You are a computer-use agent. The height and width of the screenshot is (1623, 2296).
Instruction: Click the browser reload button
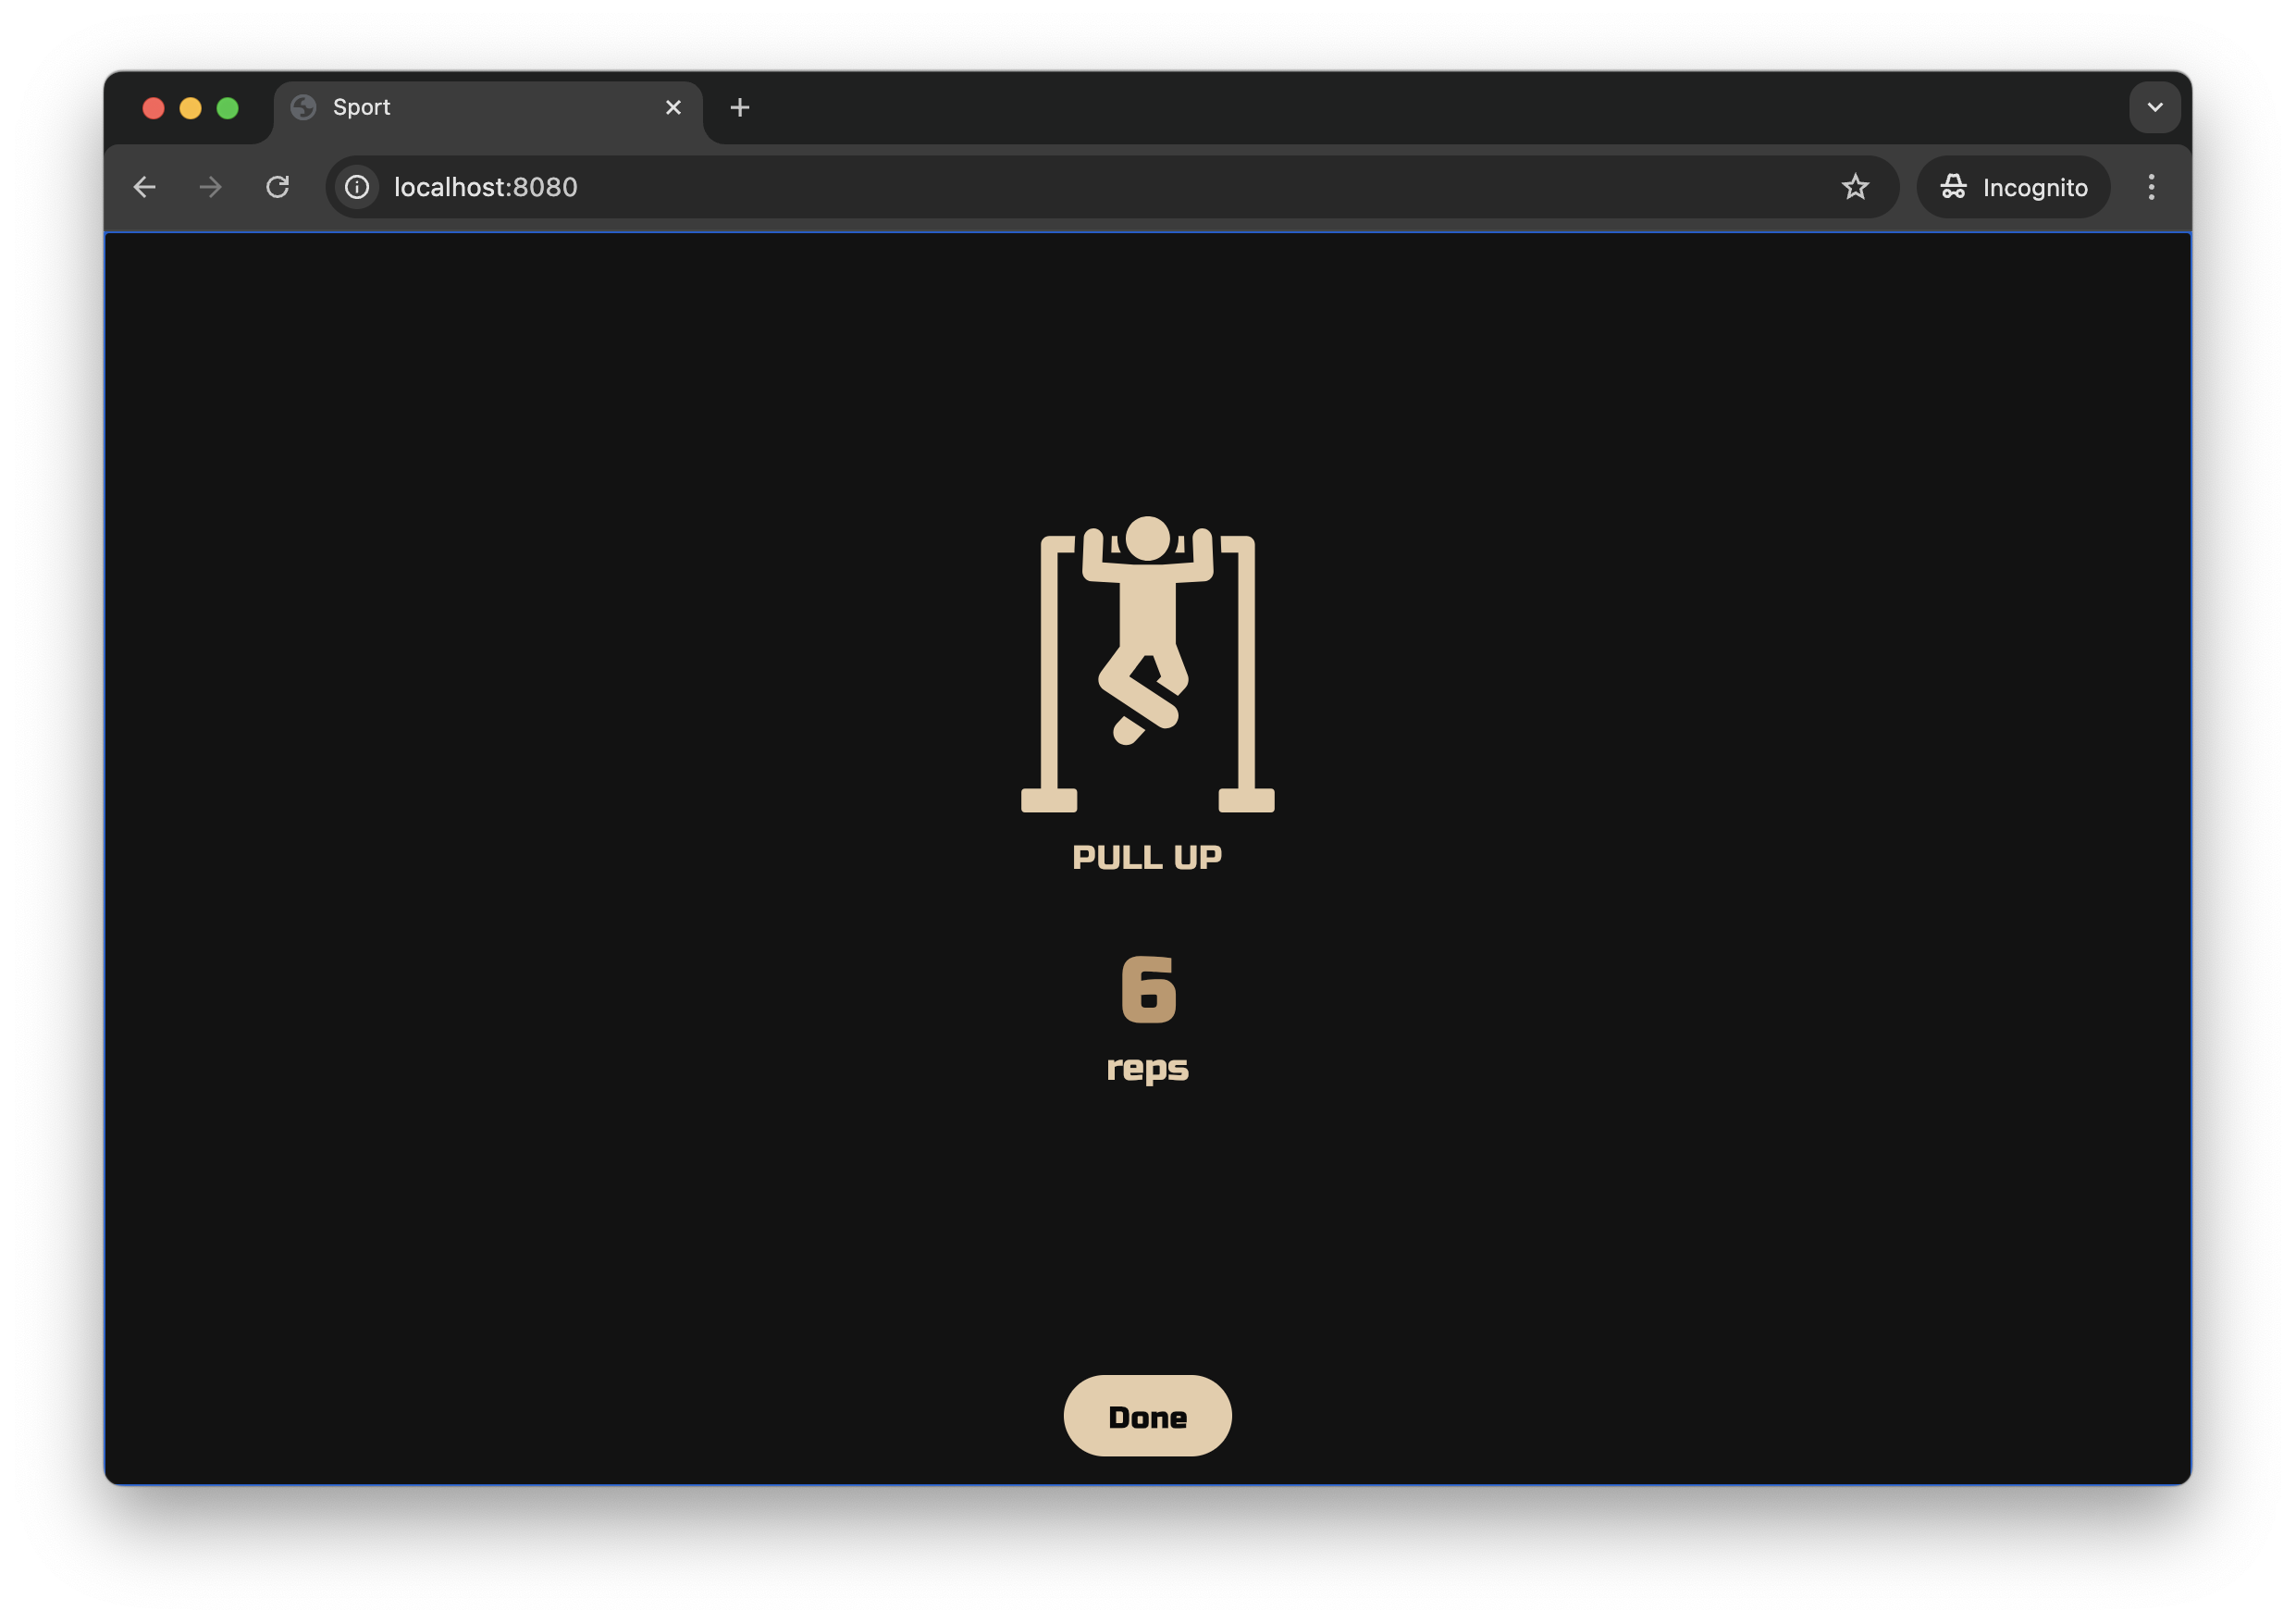click(279, 186)
